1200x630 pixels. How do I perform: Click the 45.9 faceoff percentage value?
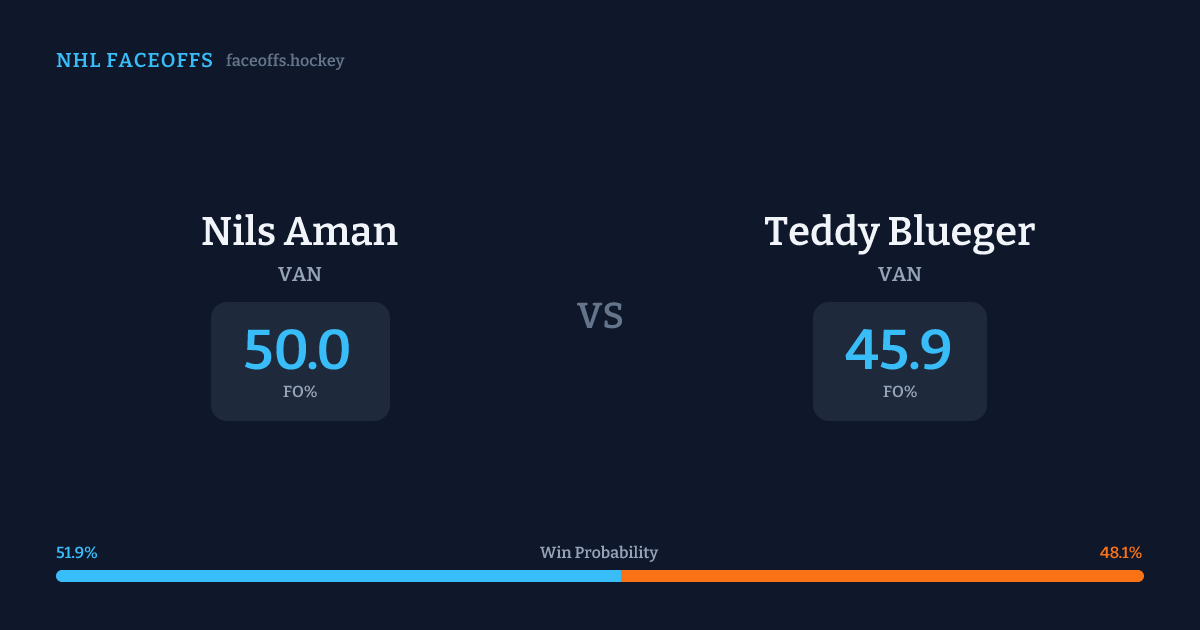click(898, 350)
